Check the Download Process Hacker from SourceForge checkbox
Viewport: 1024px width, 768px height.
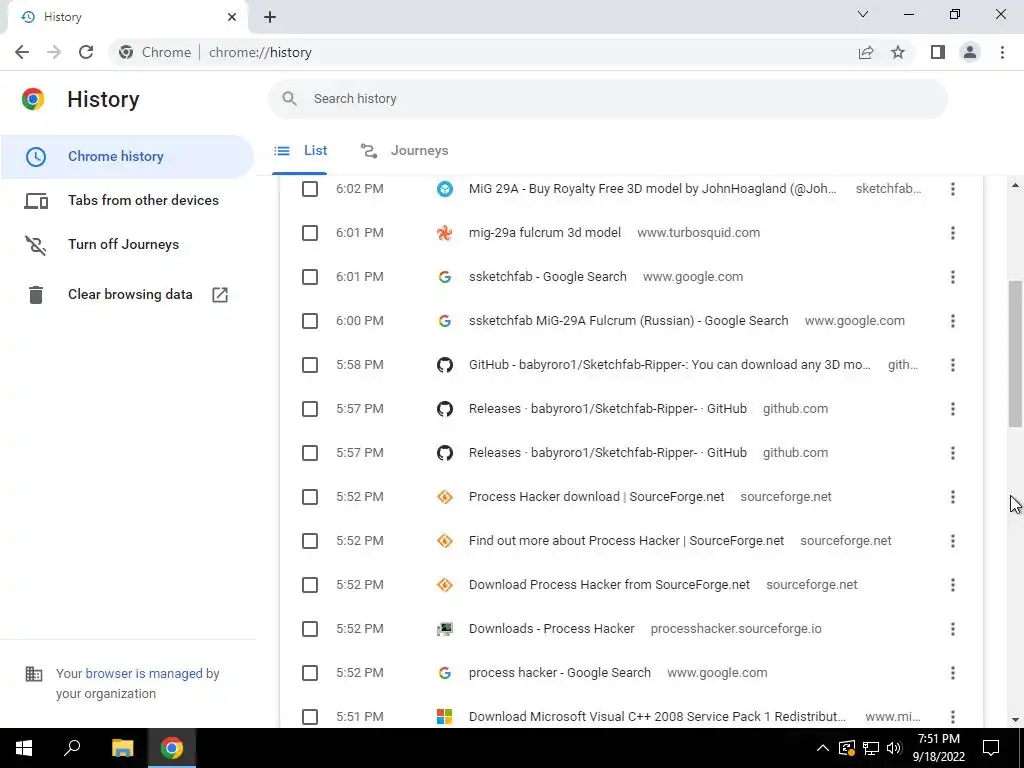310,585
